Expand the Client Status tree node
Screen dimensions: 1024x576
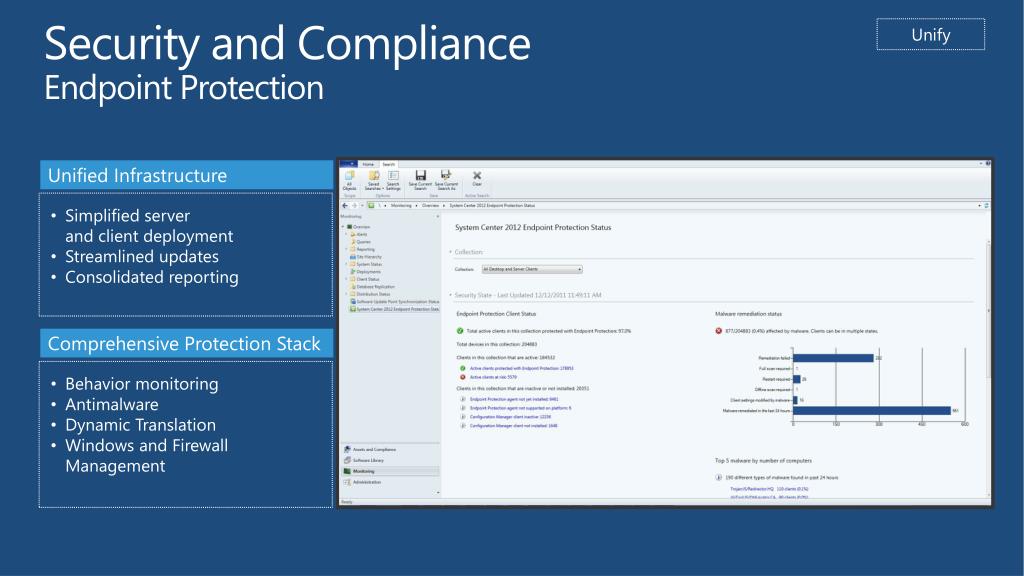point(347,279)
